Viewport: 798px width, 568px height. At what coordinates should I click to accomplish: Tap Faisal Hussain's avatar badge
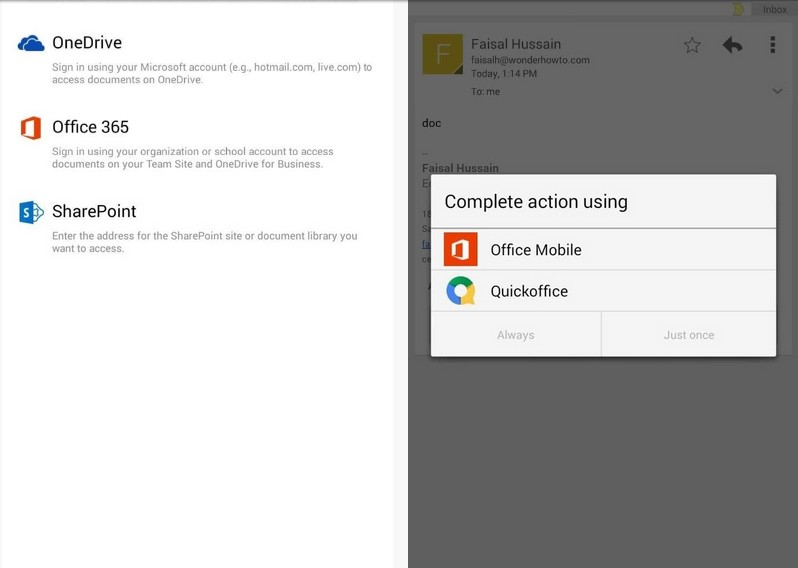[x=442, y=54]
